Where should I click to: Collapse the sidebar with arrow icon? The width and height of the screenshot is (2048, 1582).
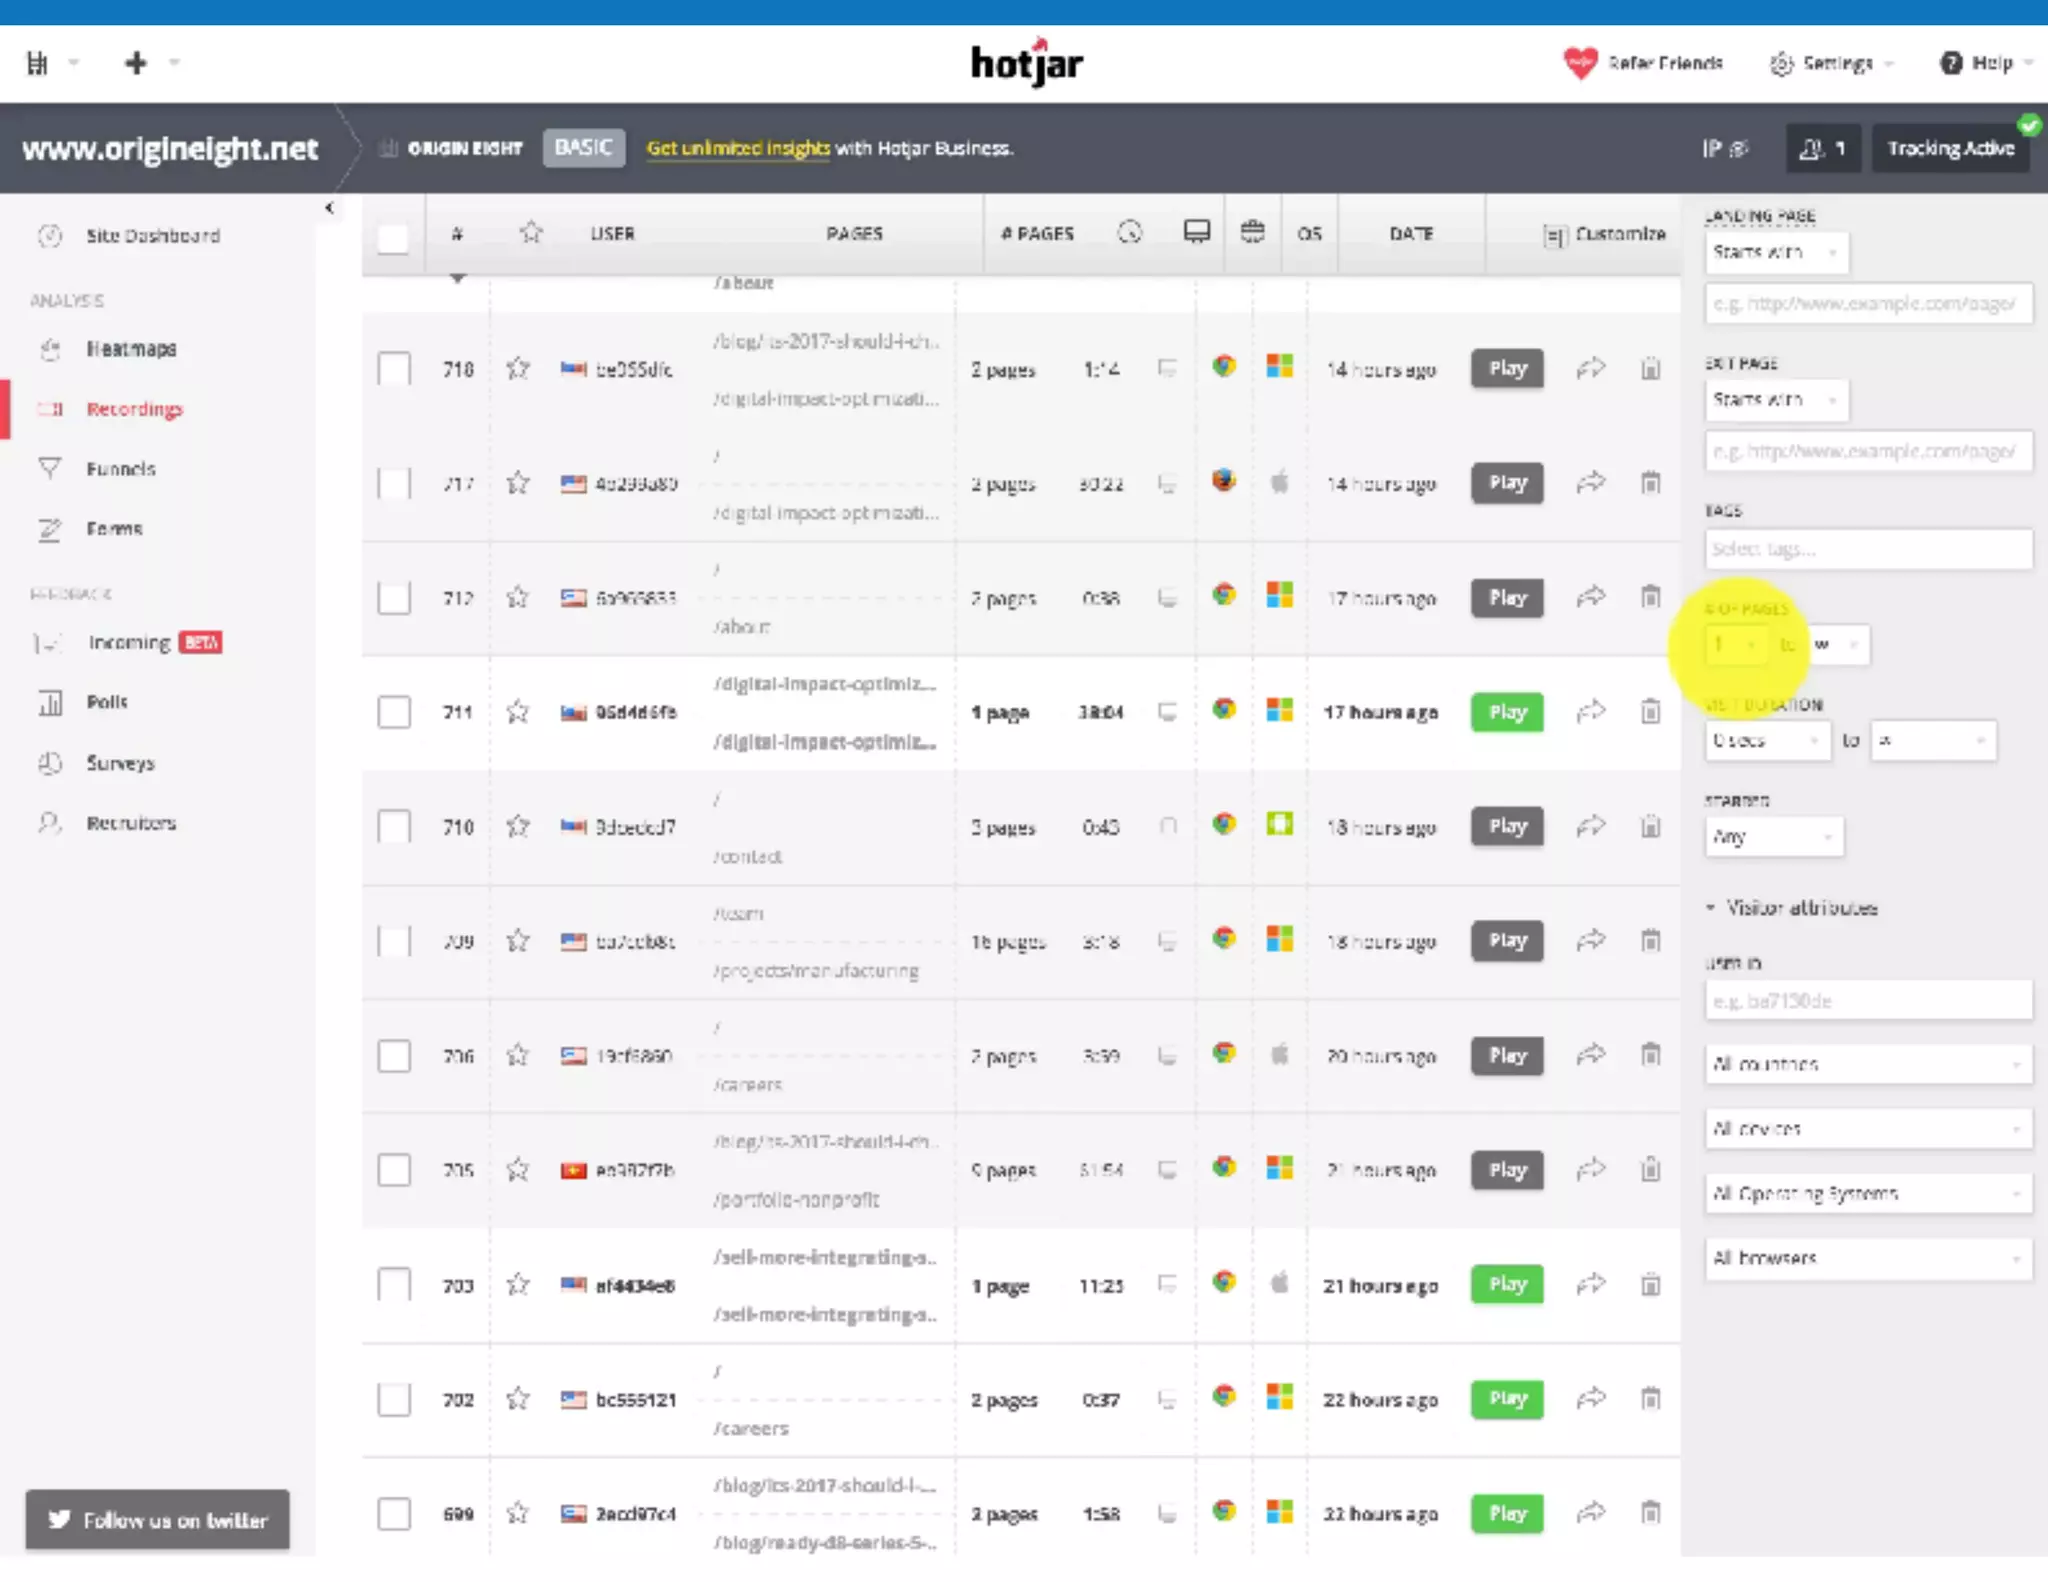(329, 208)
